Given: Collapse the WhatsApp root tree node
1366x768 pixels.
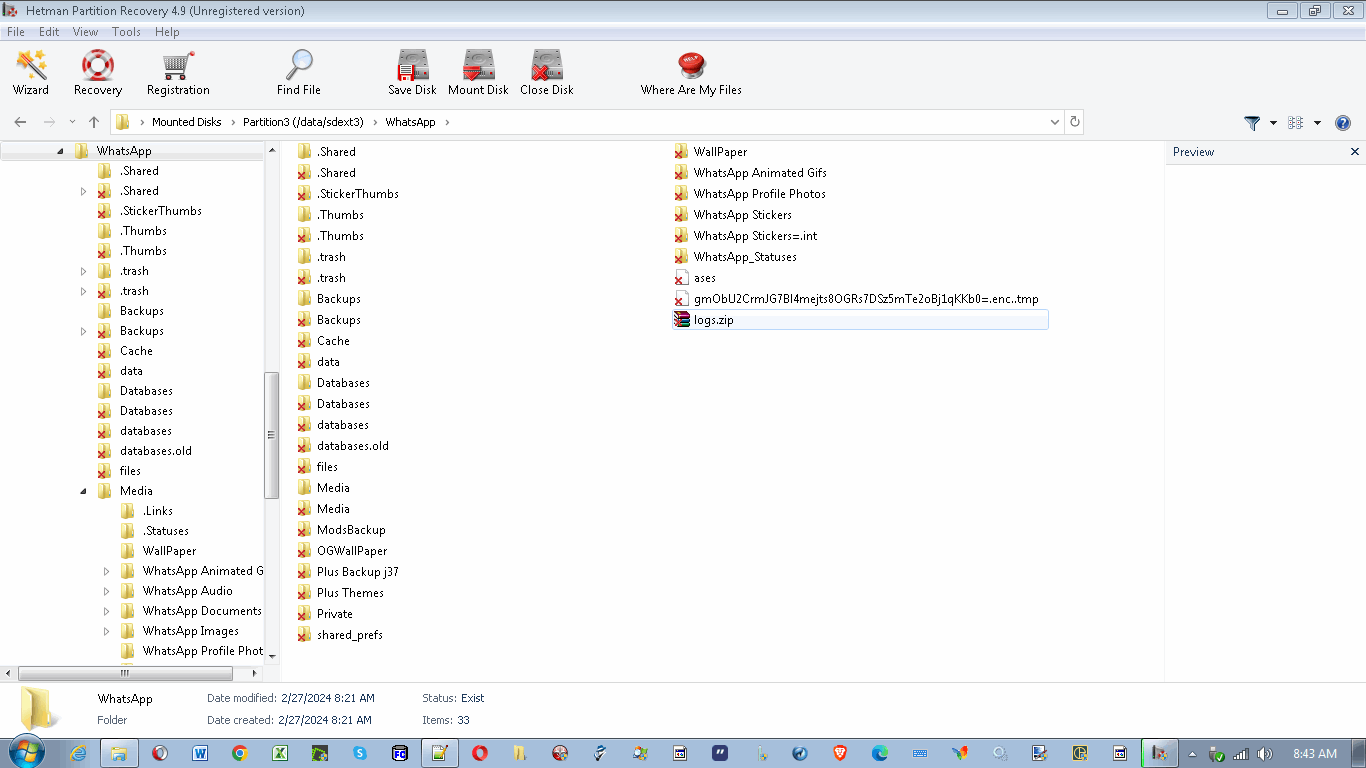Looking at the screenshot, I should coord(60,151).
